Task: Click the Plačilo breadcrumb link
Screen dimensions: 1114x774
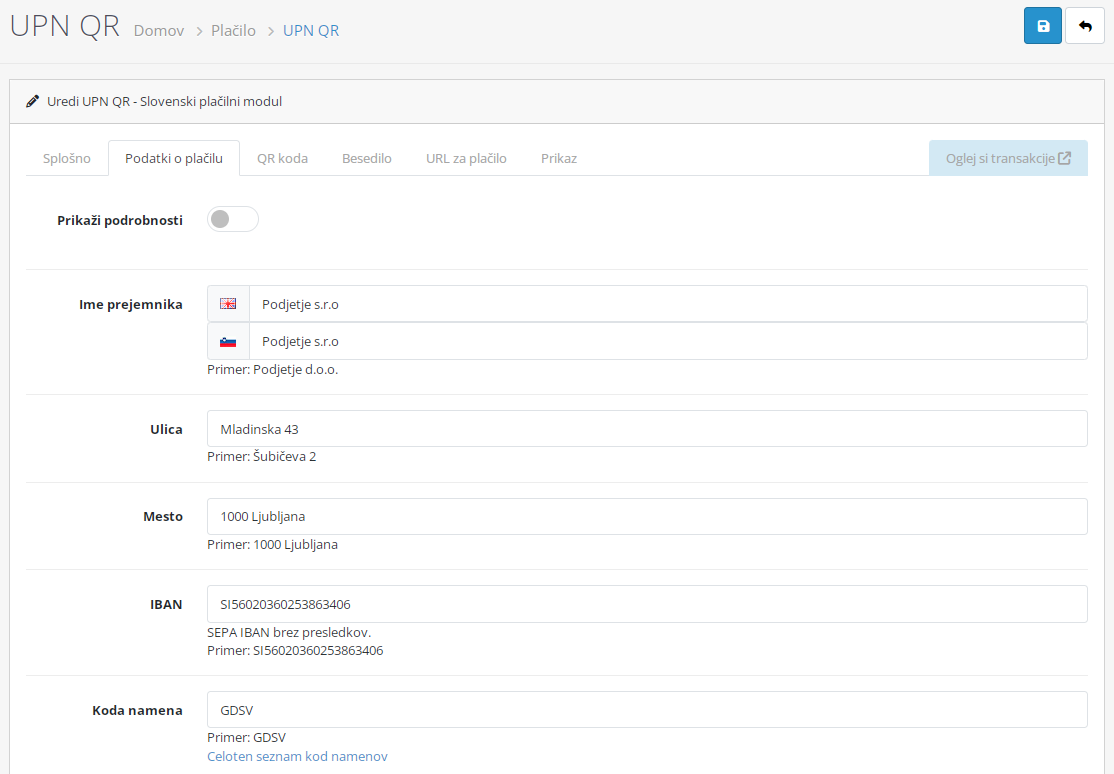Action: coord(233,31)
